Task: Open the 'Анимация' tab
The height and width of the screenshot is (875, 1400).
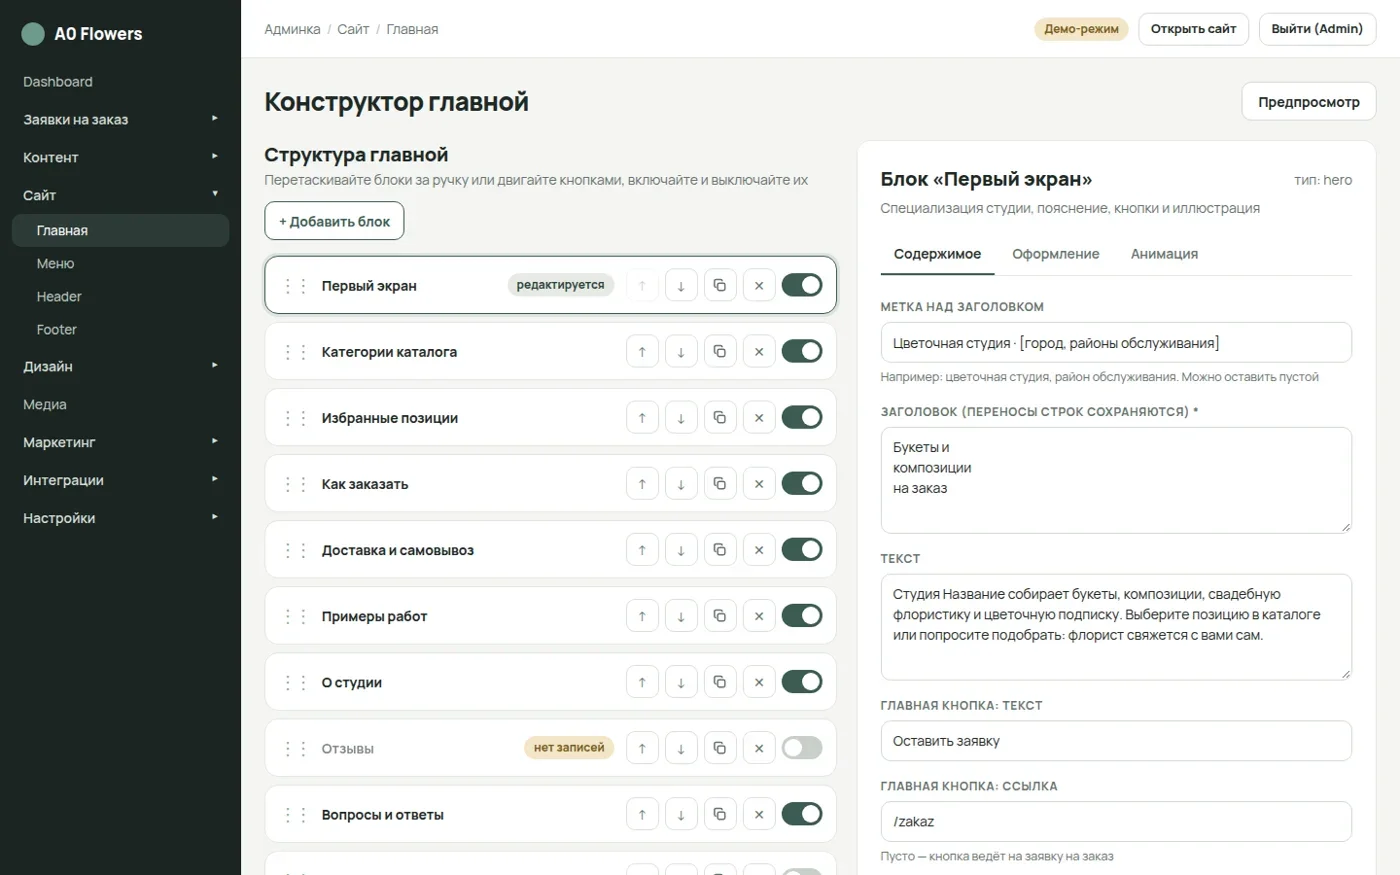Action: tap(1164, 254)
